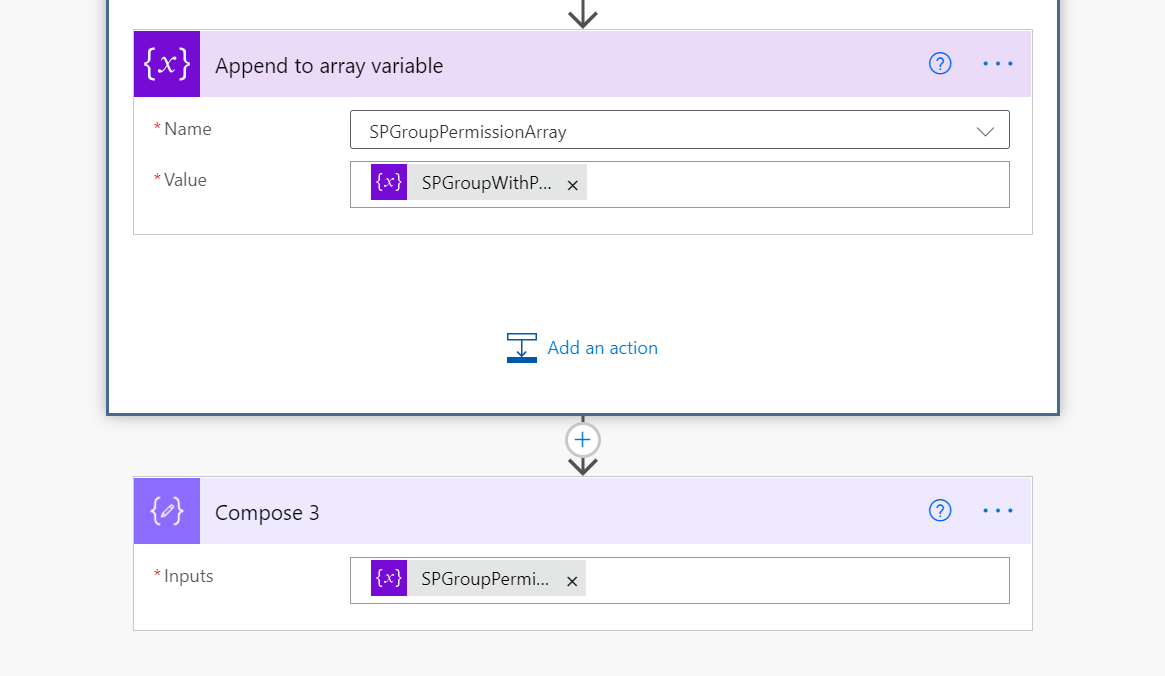Click Add an action link
The width and height of the screenshot is (1165, 676).
click(602, 347)
